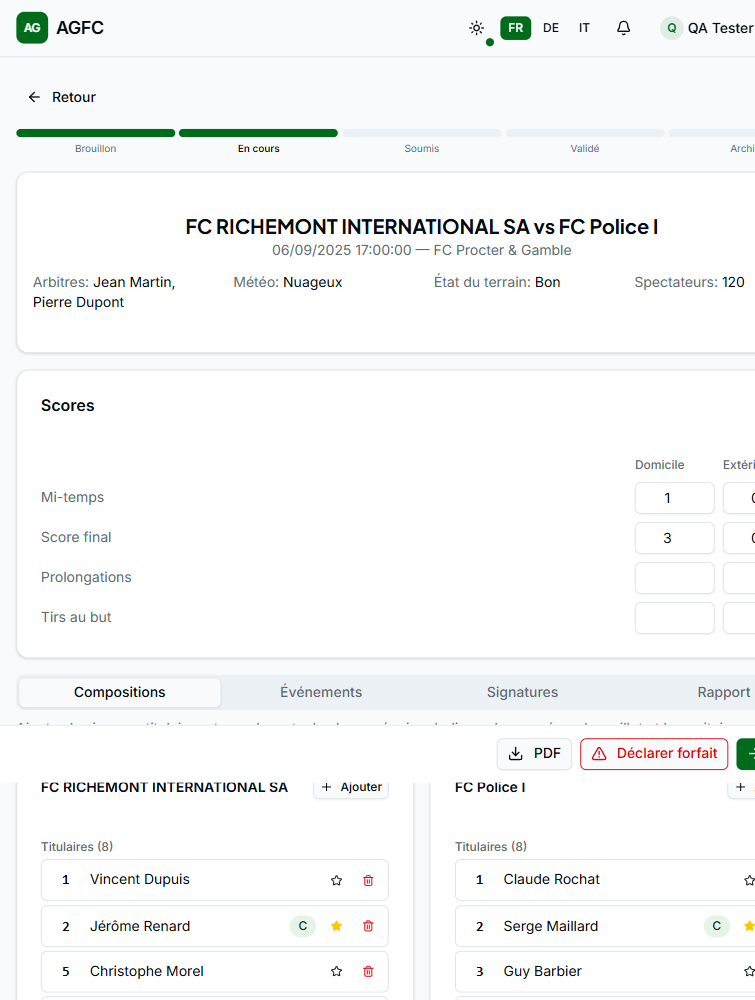Delete Vincent Dupuis from lineup

click(368, 880)
